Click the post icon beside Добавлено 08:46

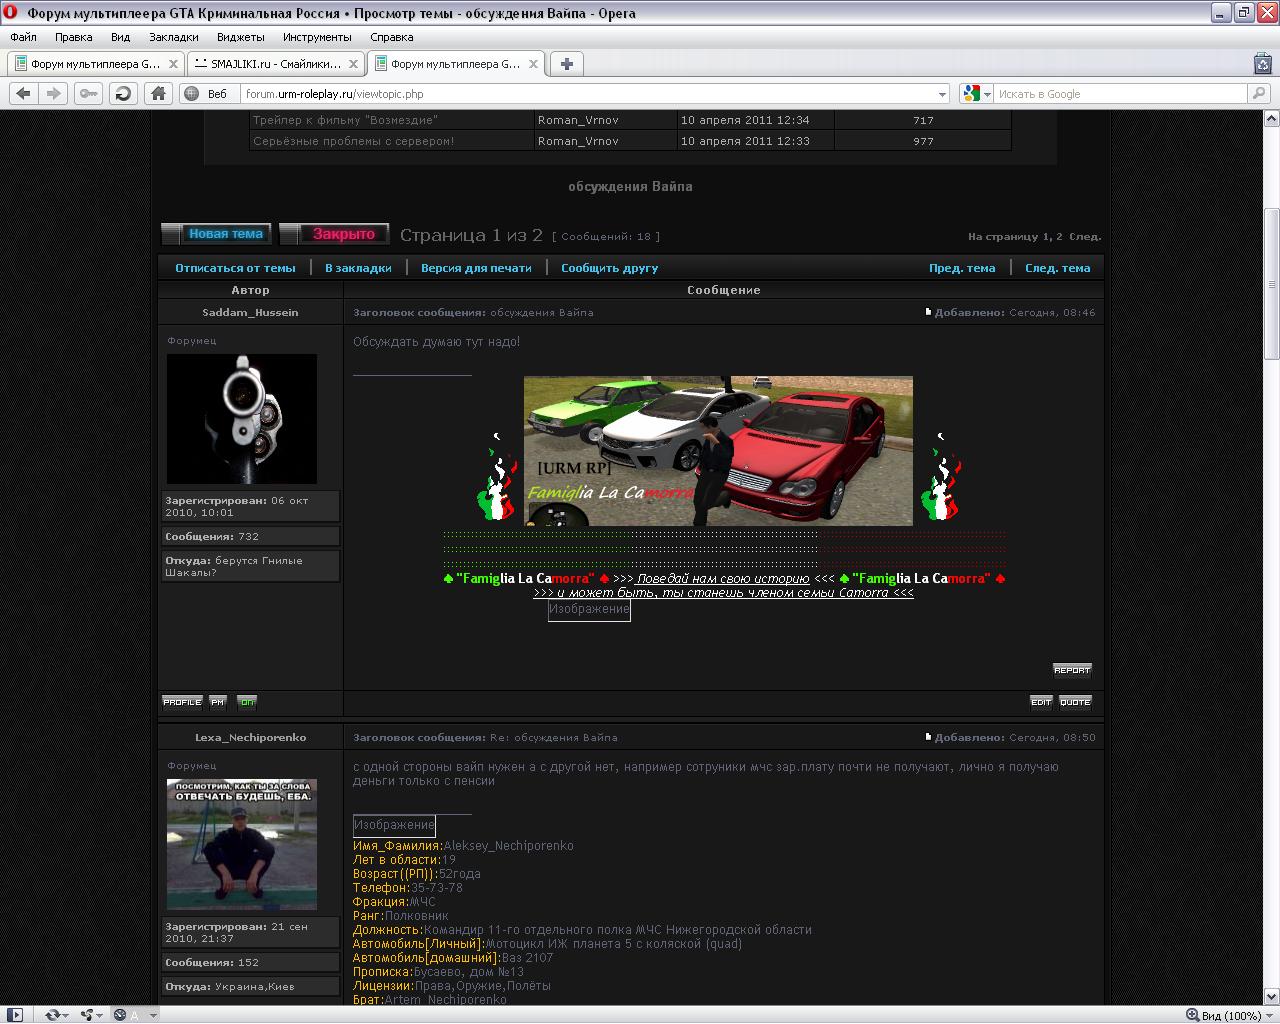[929, 313]
